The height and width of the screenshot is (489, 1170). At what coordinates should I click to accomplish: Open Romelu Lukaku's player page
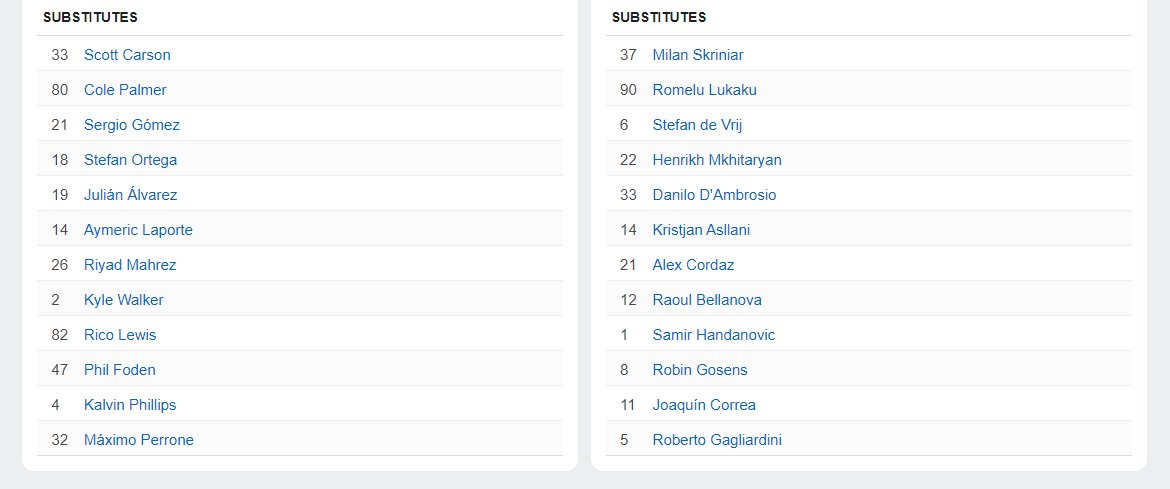(704, 90)
